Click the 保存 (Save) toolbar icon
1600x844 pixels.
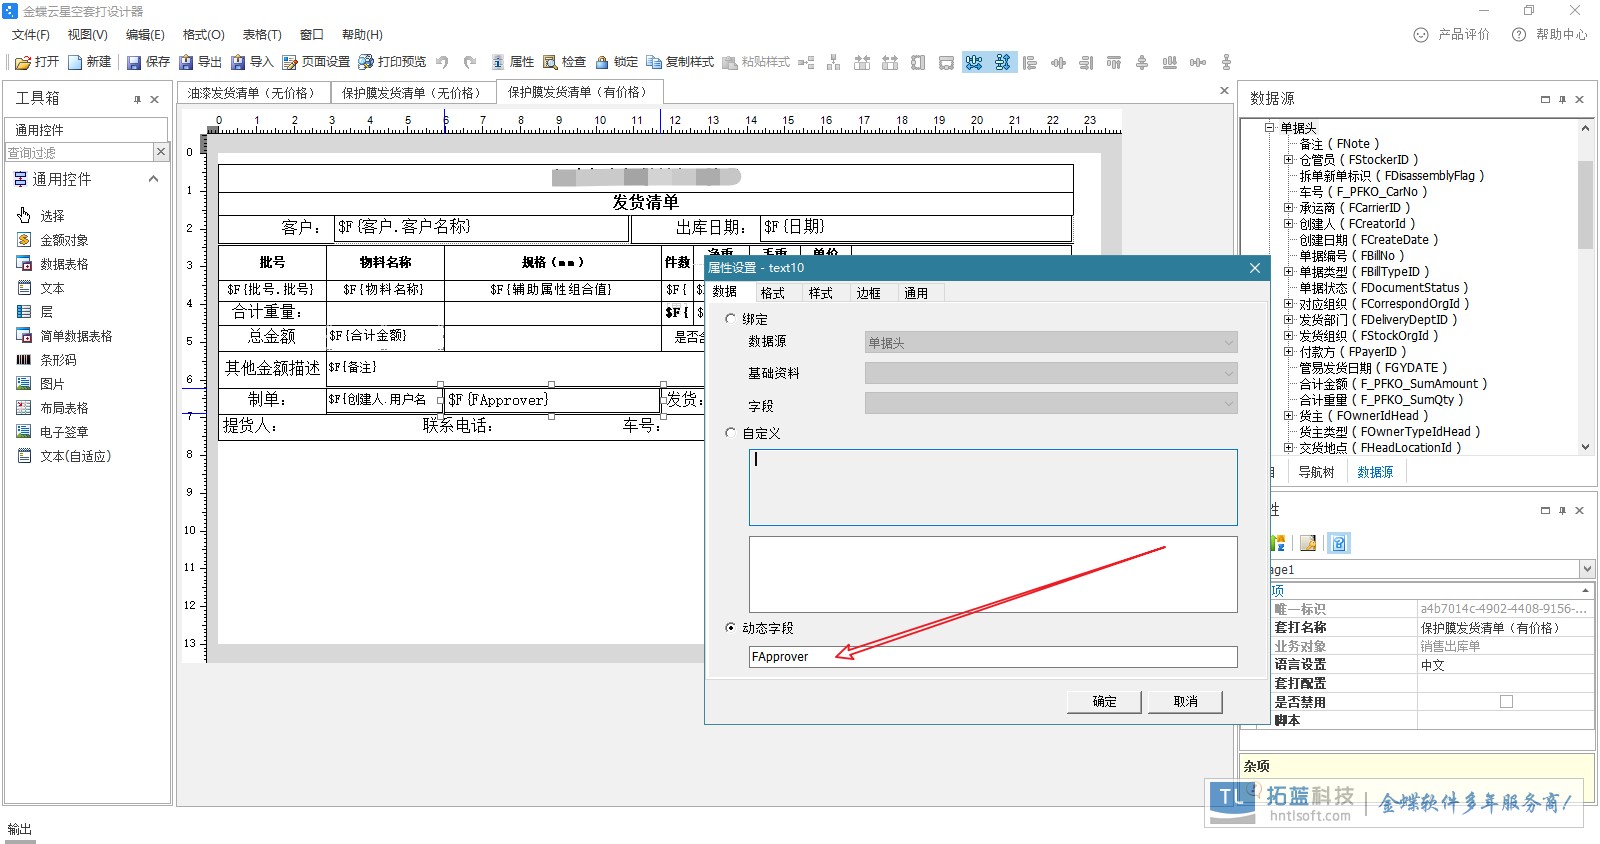[x=134, y=62]
